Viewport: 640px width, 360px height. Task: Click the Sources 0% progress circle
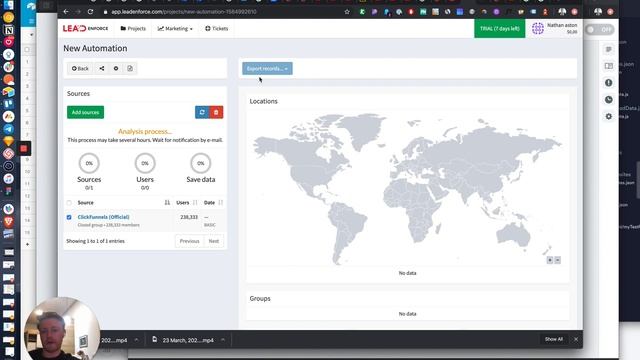click(89, 163)
